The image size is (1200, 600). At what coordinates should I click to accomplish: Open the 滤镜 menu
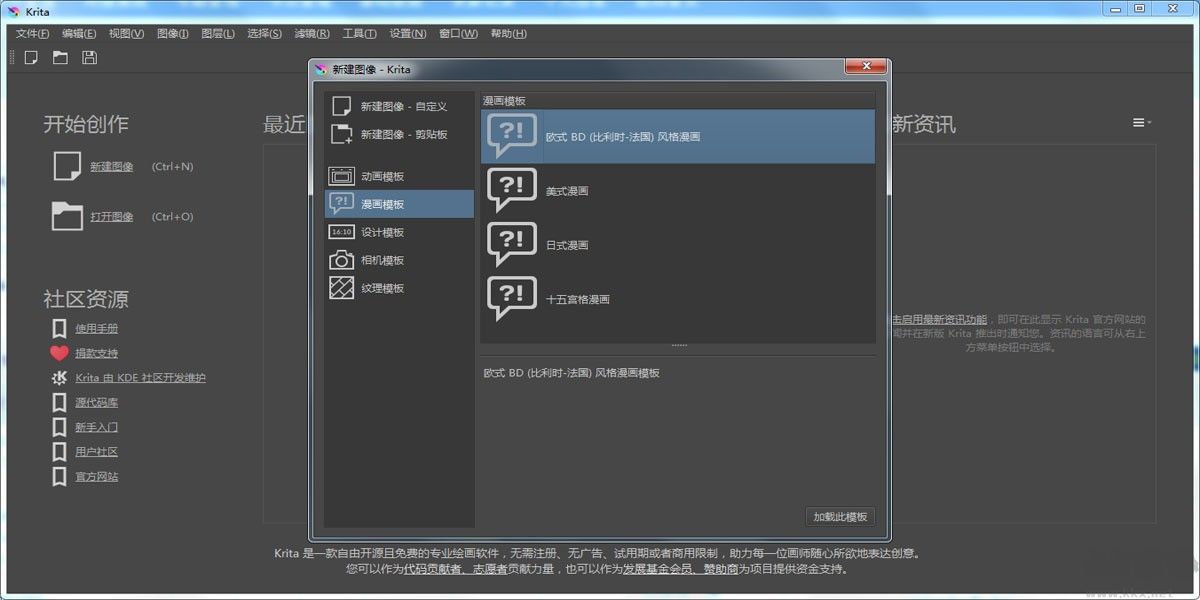311,33
